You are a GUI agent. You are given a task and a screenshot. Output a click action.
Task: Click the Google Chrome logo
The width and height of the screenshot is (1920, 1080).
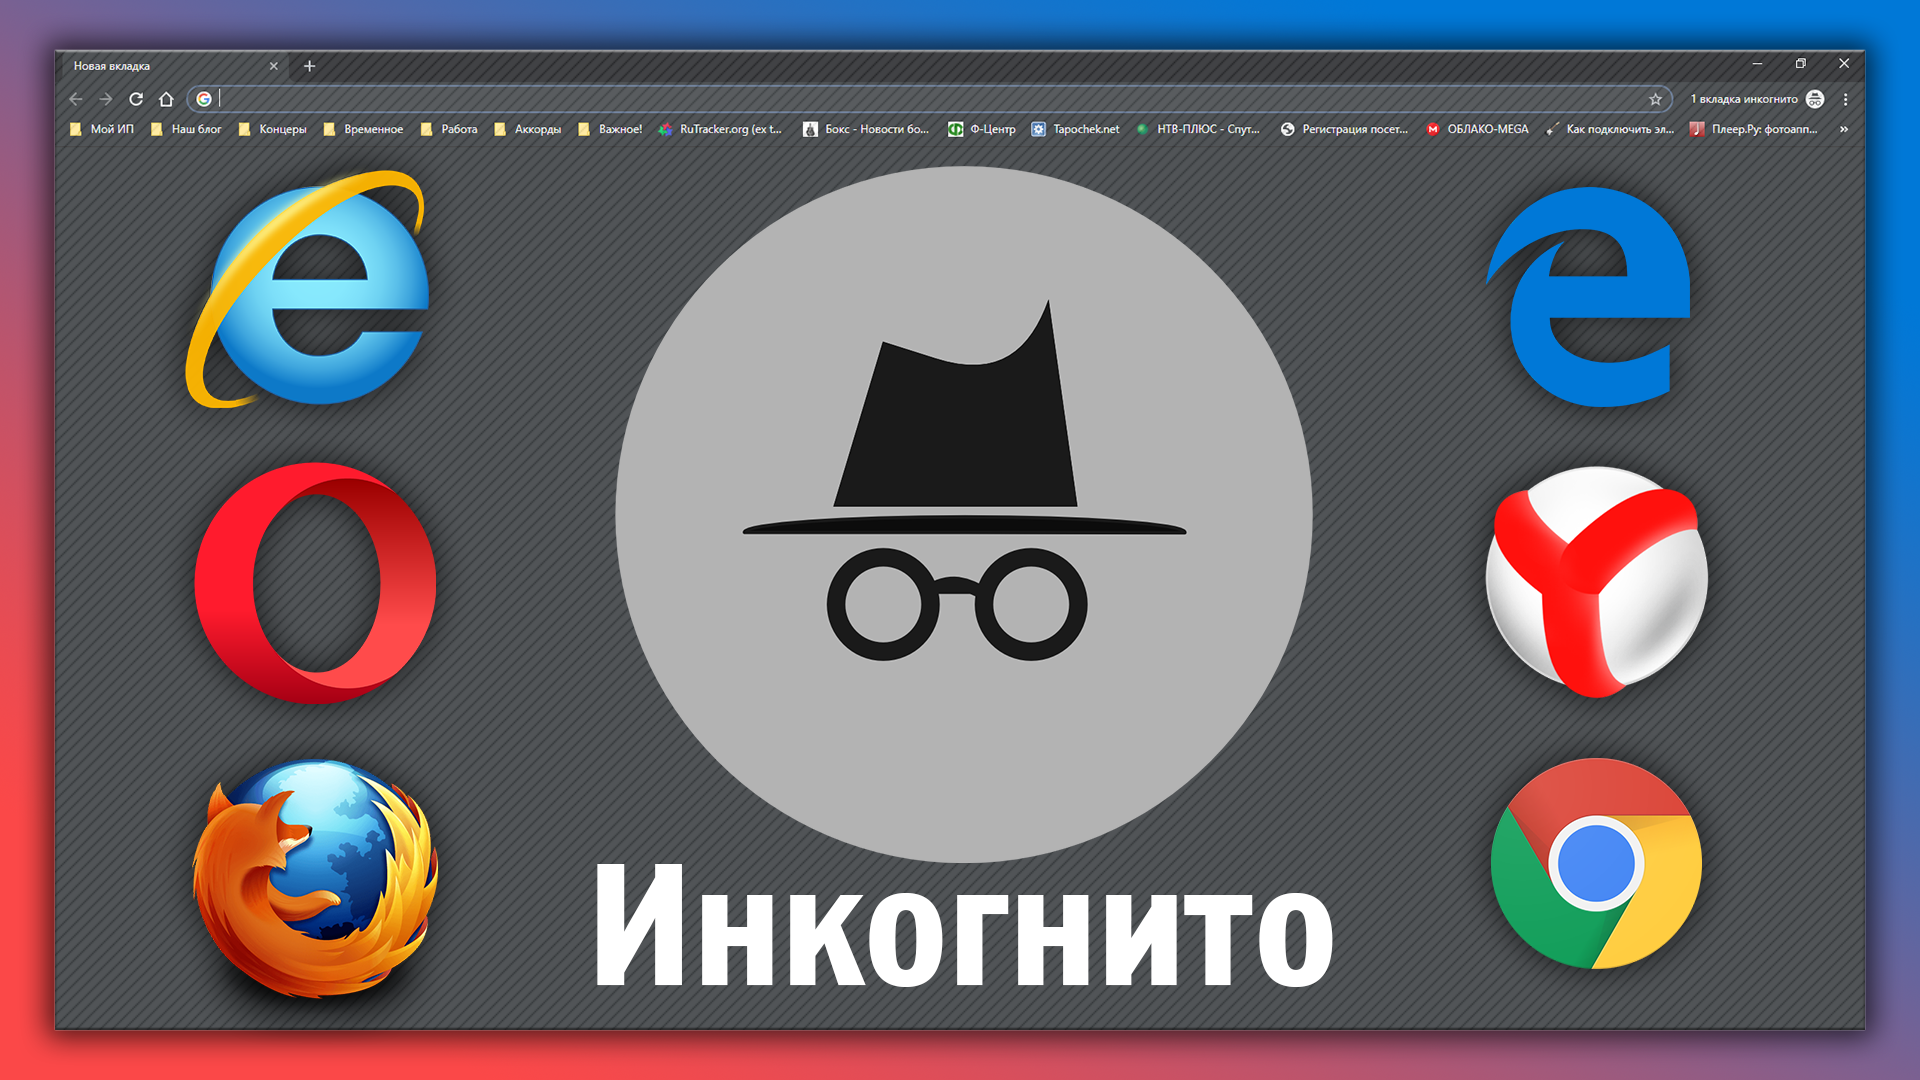point(1596,864)
